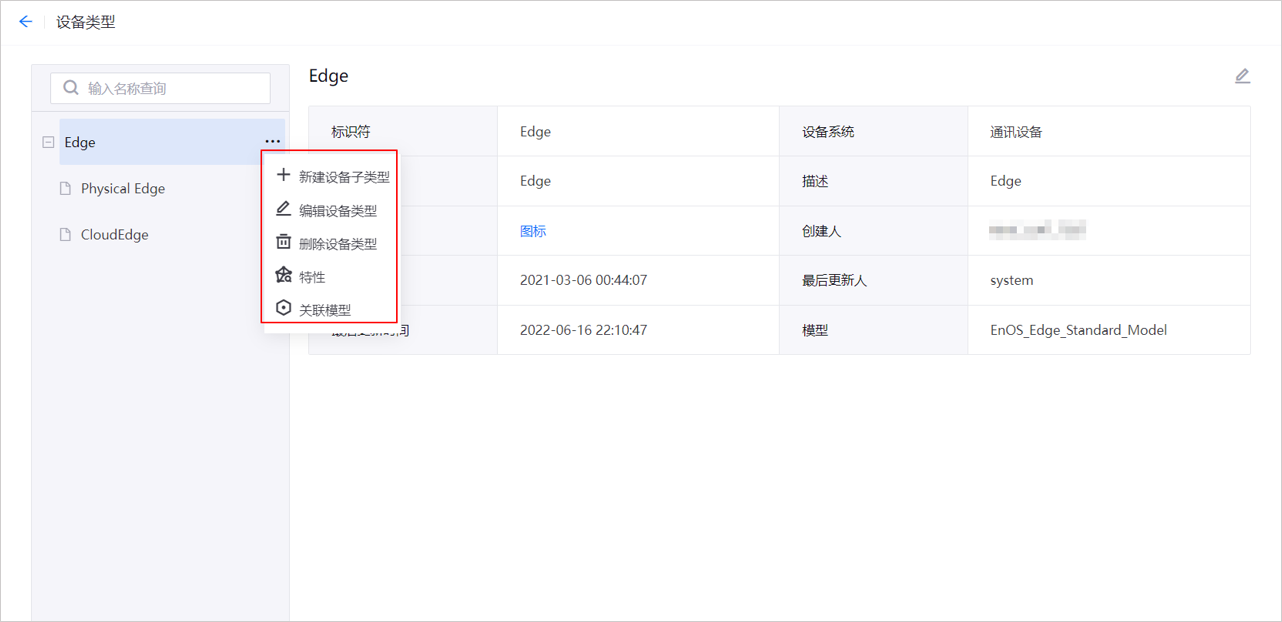This screenshot has height=622, width=1282.
Task: Click the badge icon next to 特性
Action: click(x=281, y=274)
